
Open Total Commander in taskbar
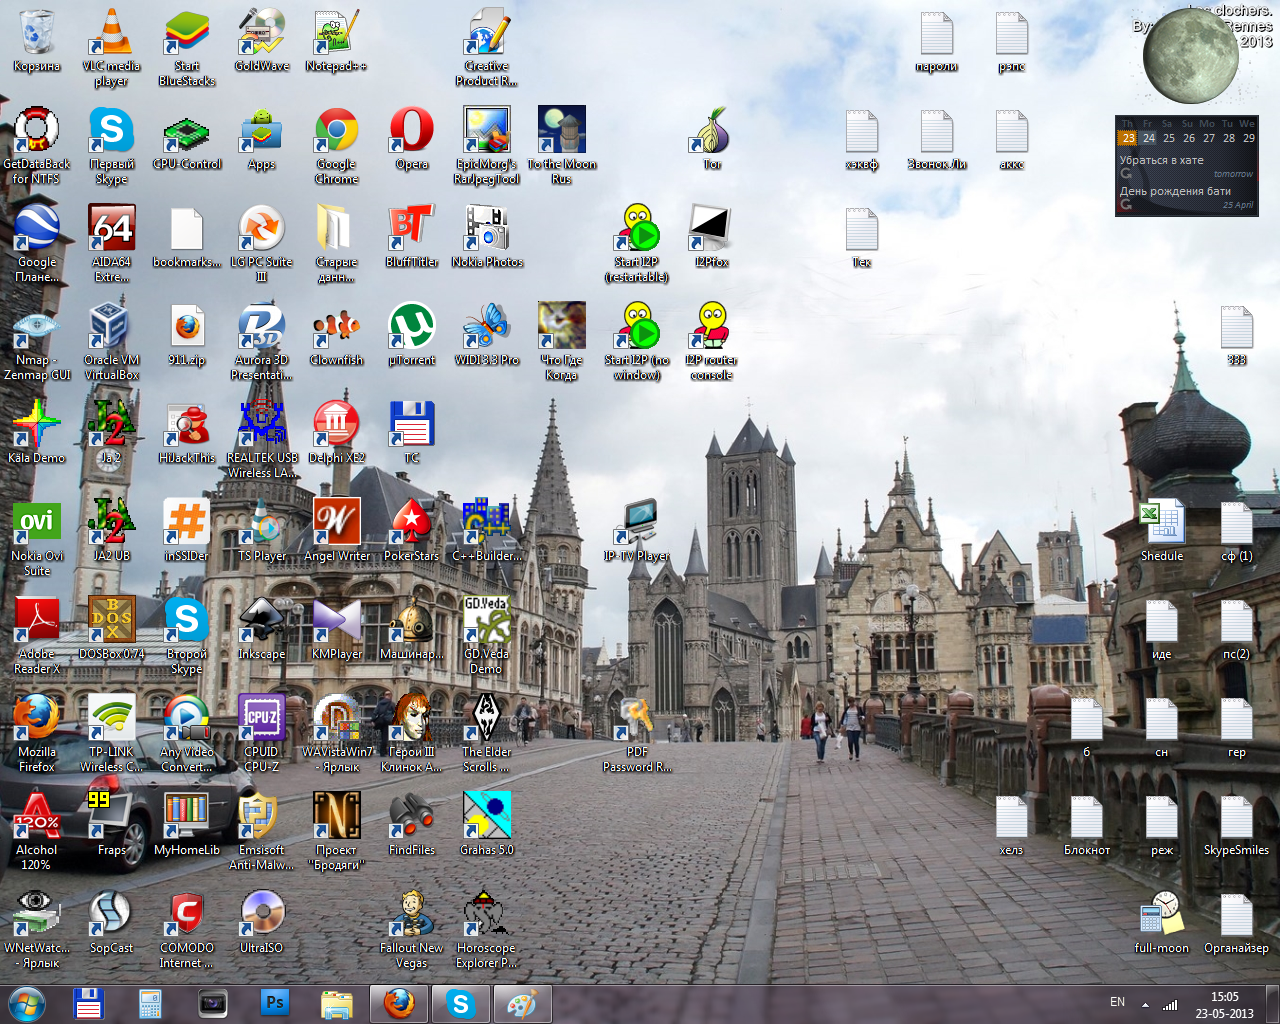pyautogui.click(x=88, y=1003)
